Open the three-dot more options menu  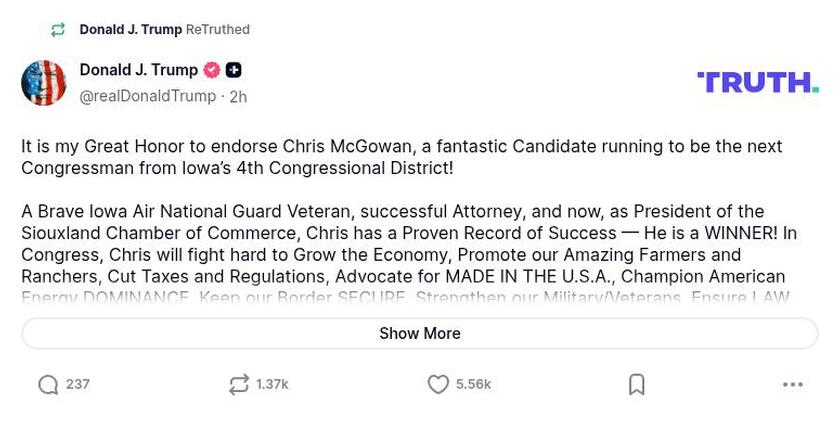tap(792, 385)
